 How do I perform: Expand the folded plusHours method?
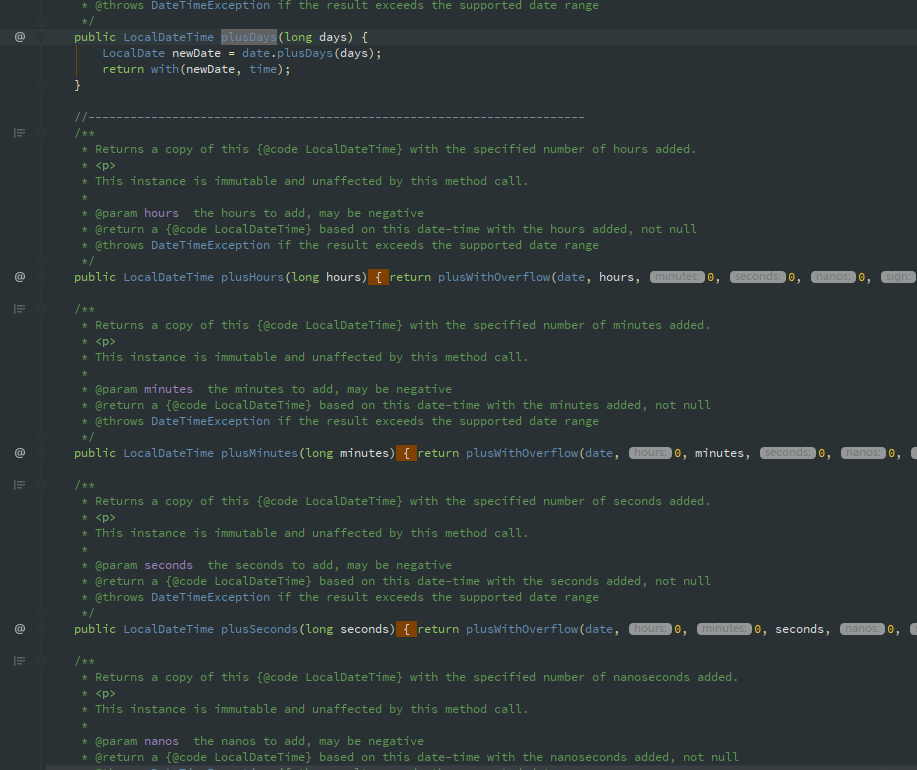tap(40, 277)
